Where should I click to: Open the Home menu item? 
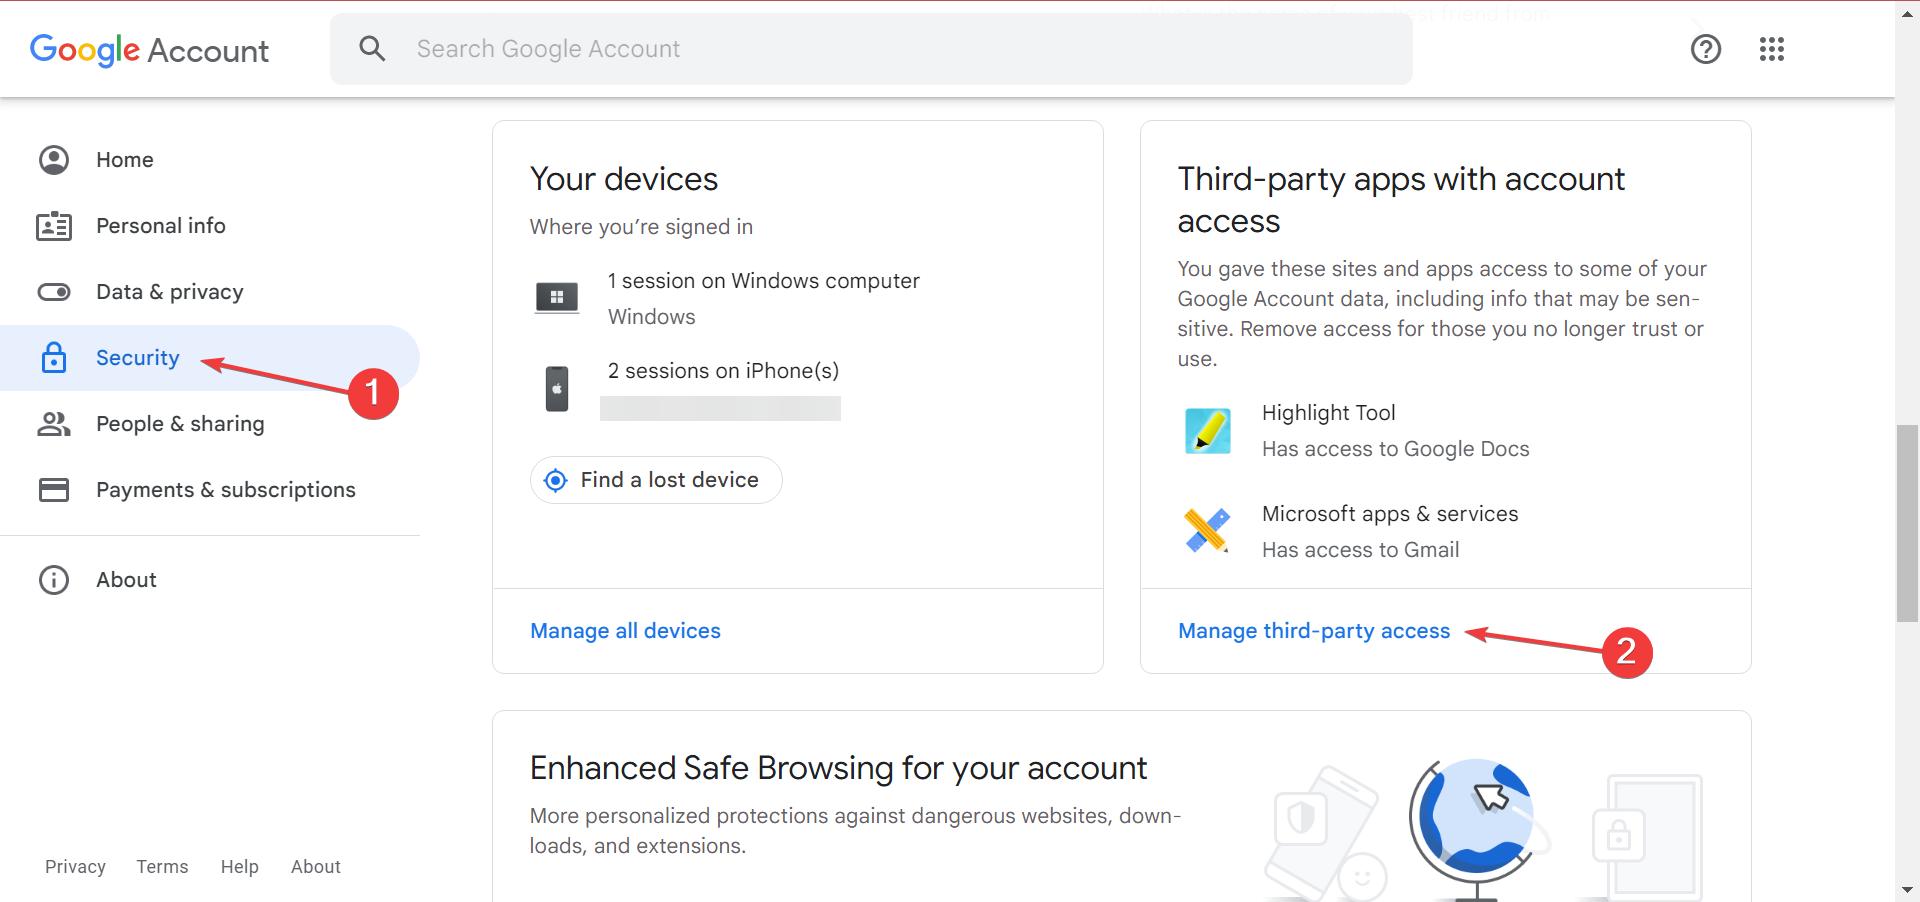click(124, 160)
